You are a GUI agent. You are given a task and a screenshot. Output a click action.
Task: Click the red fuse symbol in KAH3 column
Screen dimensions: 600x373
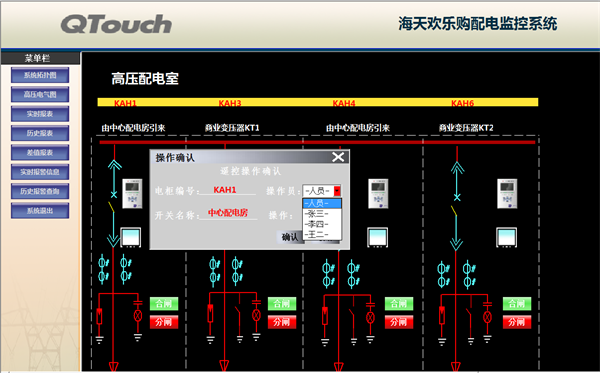point(210,313)
